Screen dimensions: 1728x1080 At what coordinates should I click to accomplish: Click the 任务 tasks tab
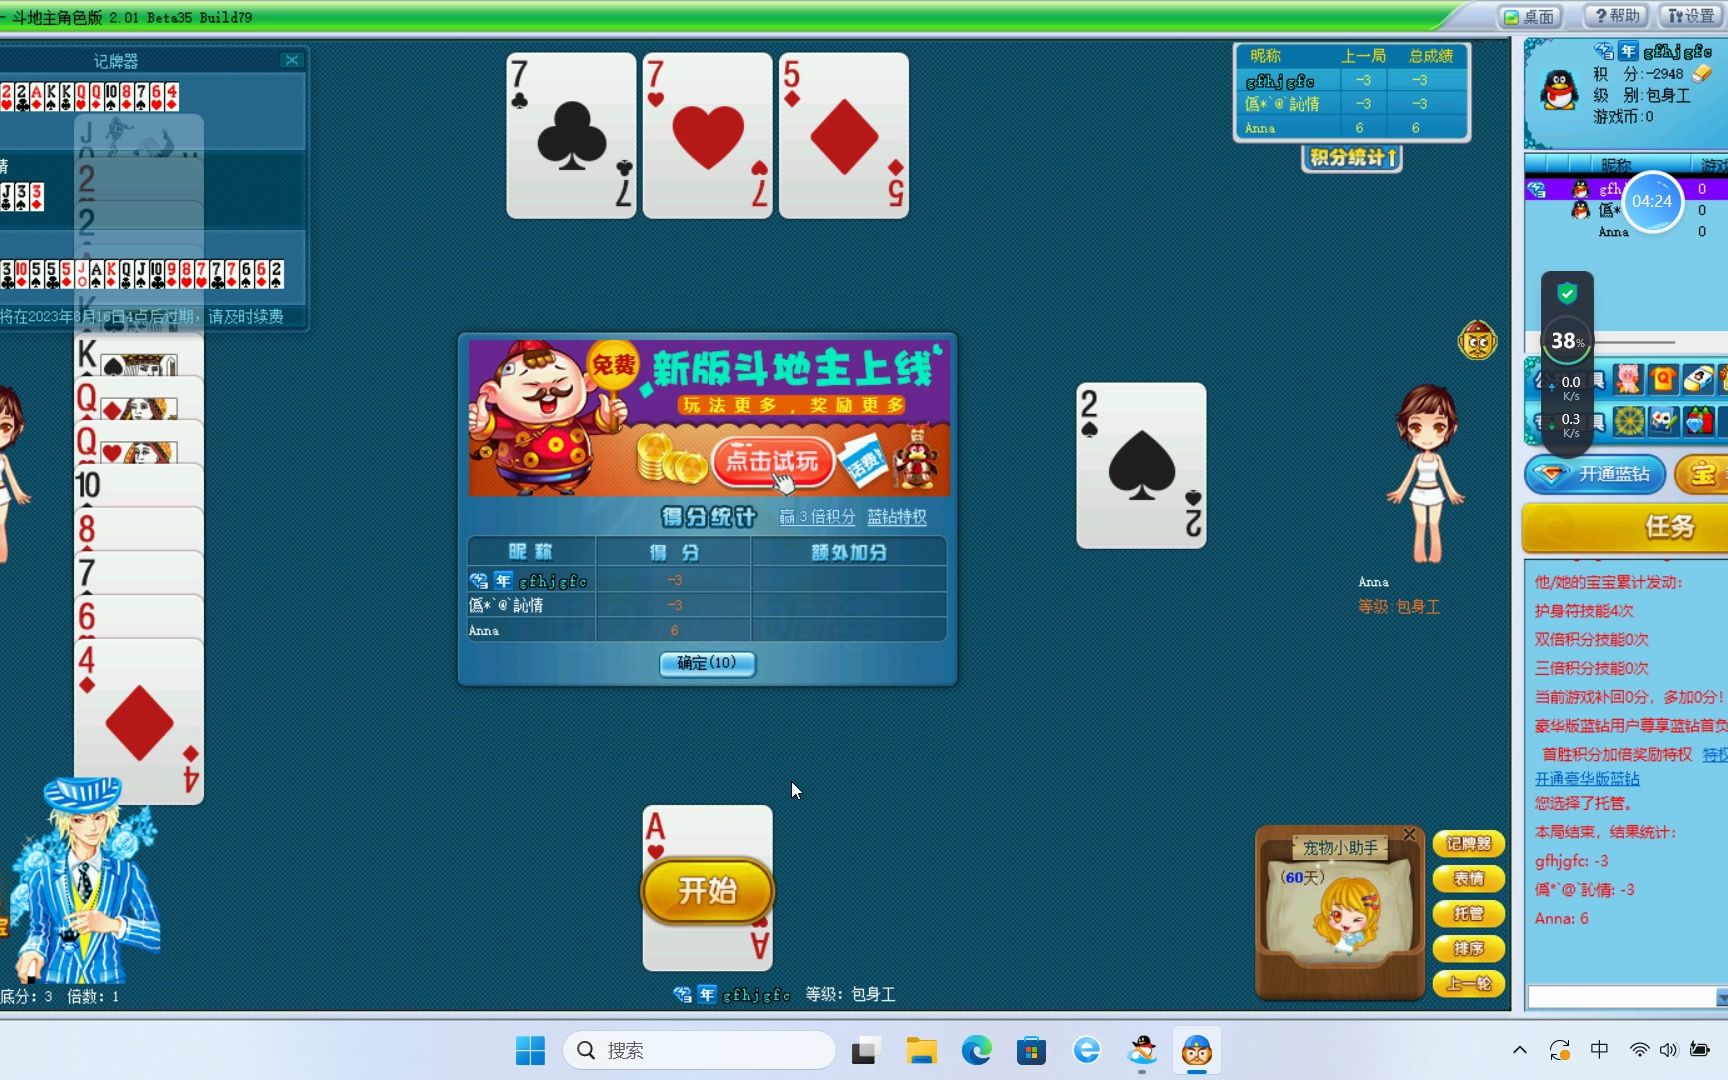tap(1668, 526)
